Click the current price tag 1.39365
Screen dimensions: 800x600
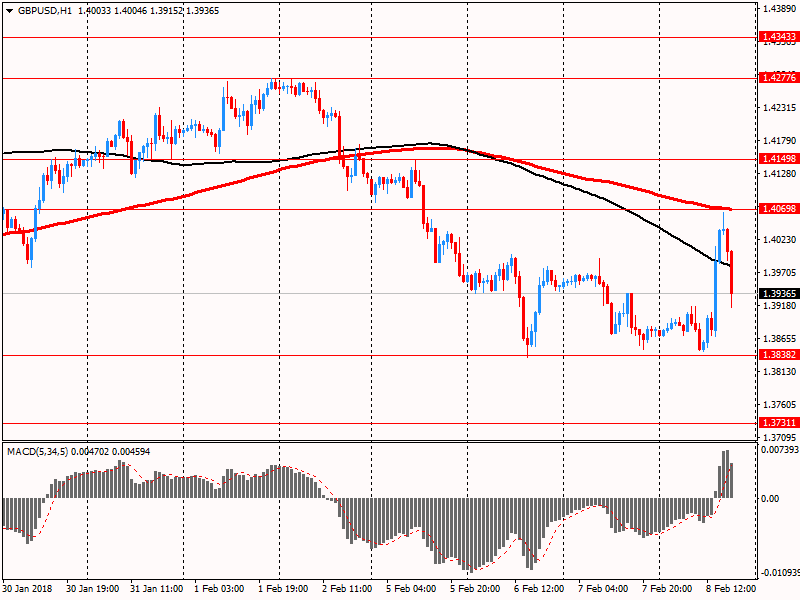click(x=778, y=293)
